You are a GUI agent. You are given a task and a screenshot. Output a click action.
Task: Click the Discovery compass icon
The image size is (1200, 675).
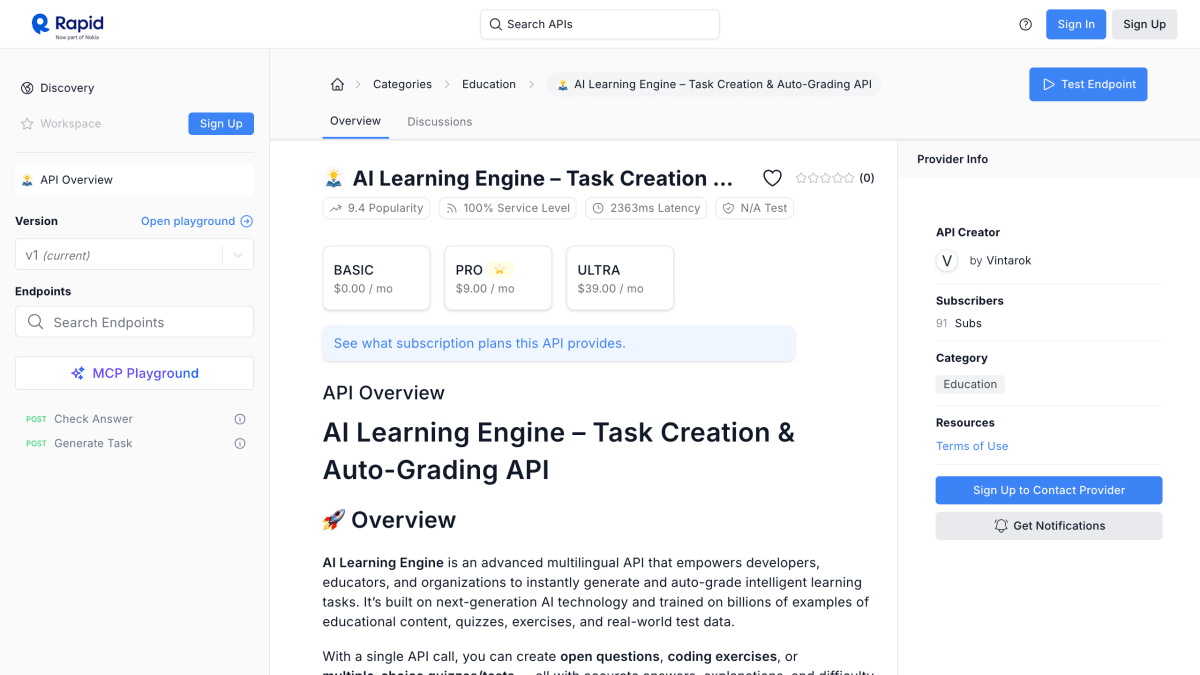tap(27, 88)
